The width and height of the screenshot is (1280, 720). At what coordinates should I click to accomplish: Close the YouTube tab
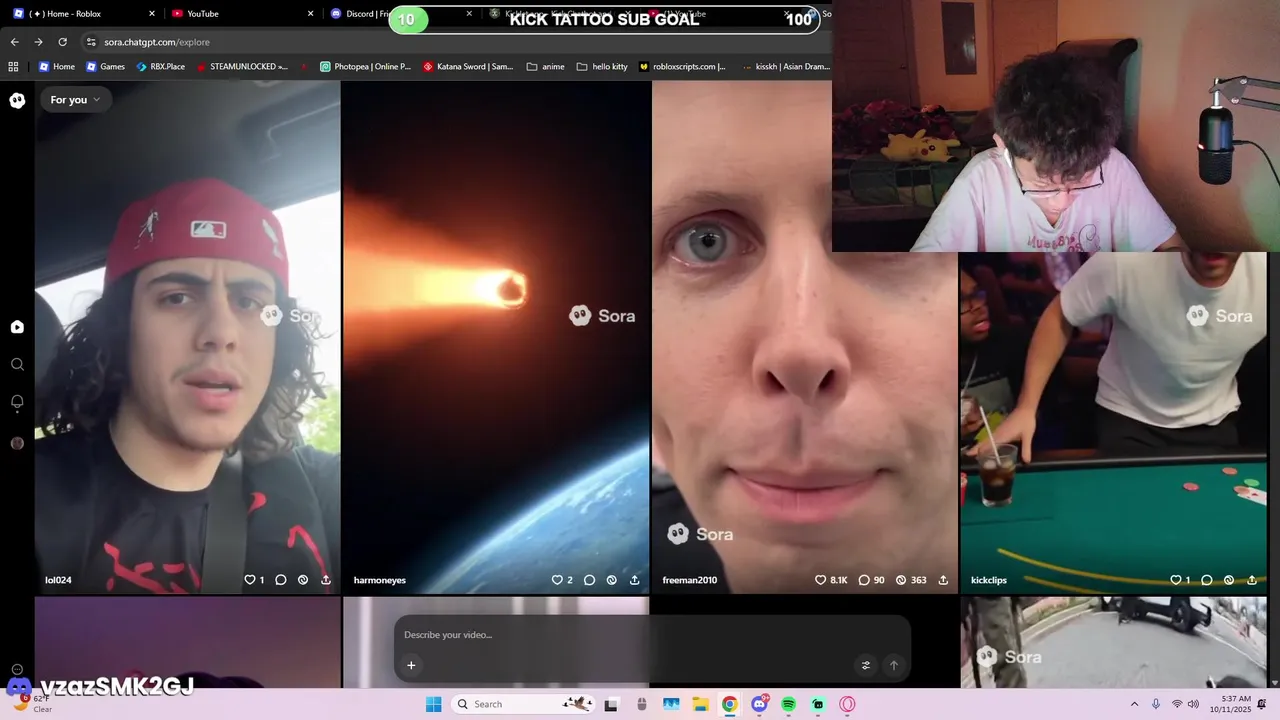[x=310, y=14]
